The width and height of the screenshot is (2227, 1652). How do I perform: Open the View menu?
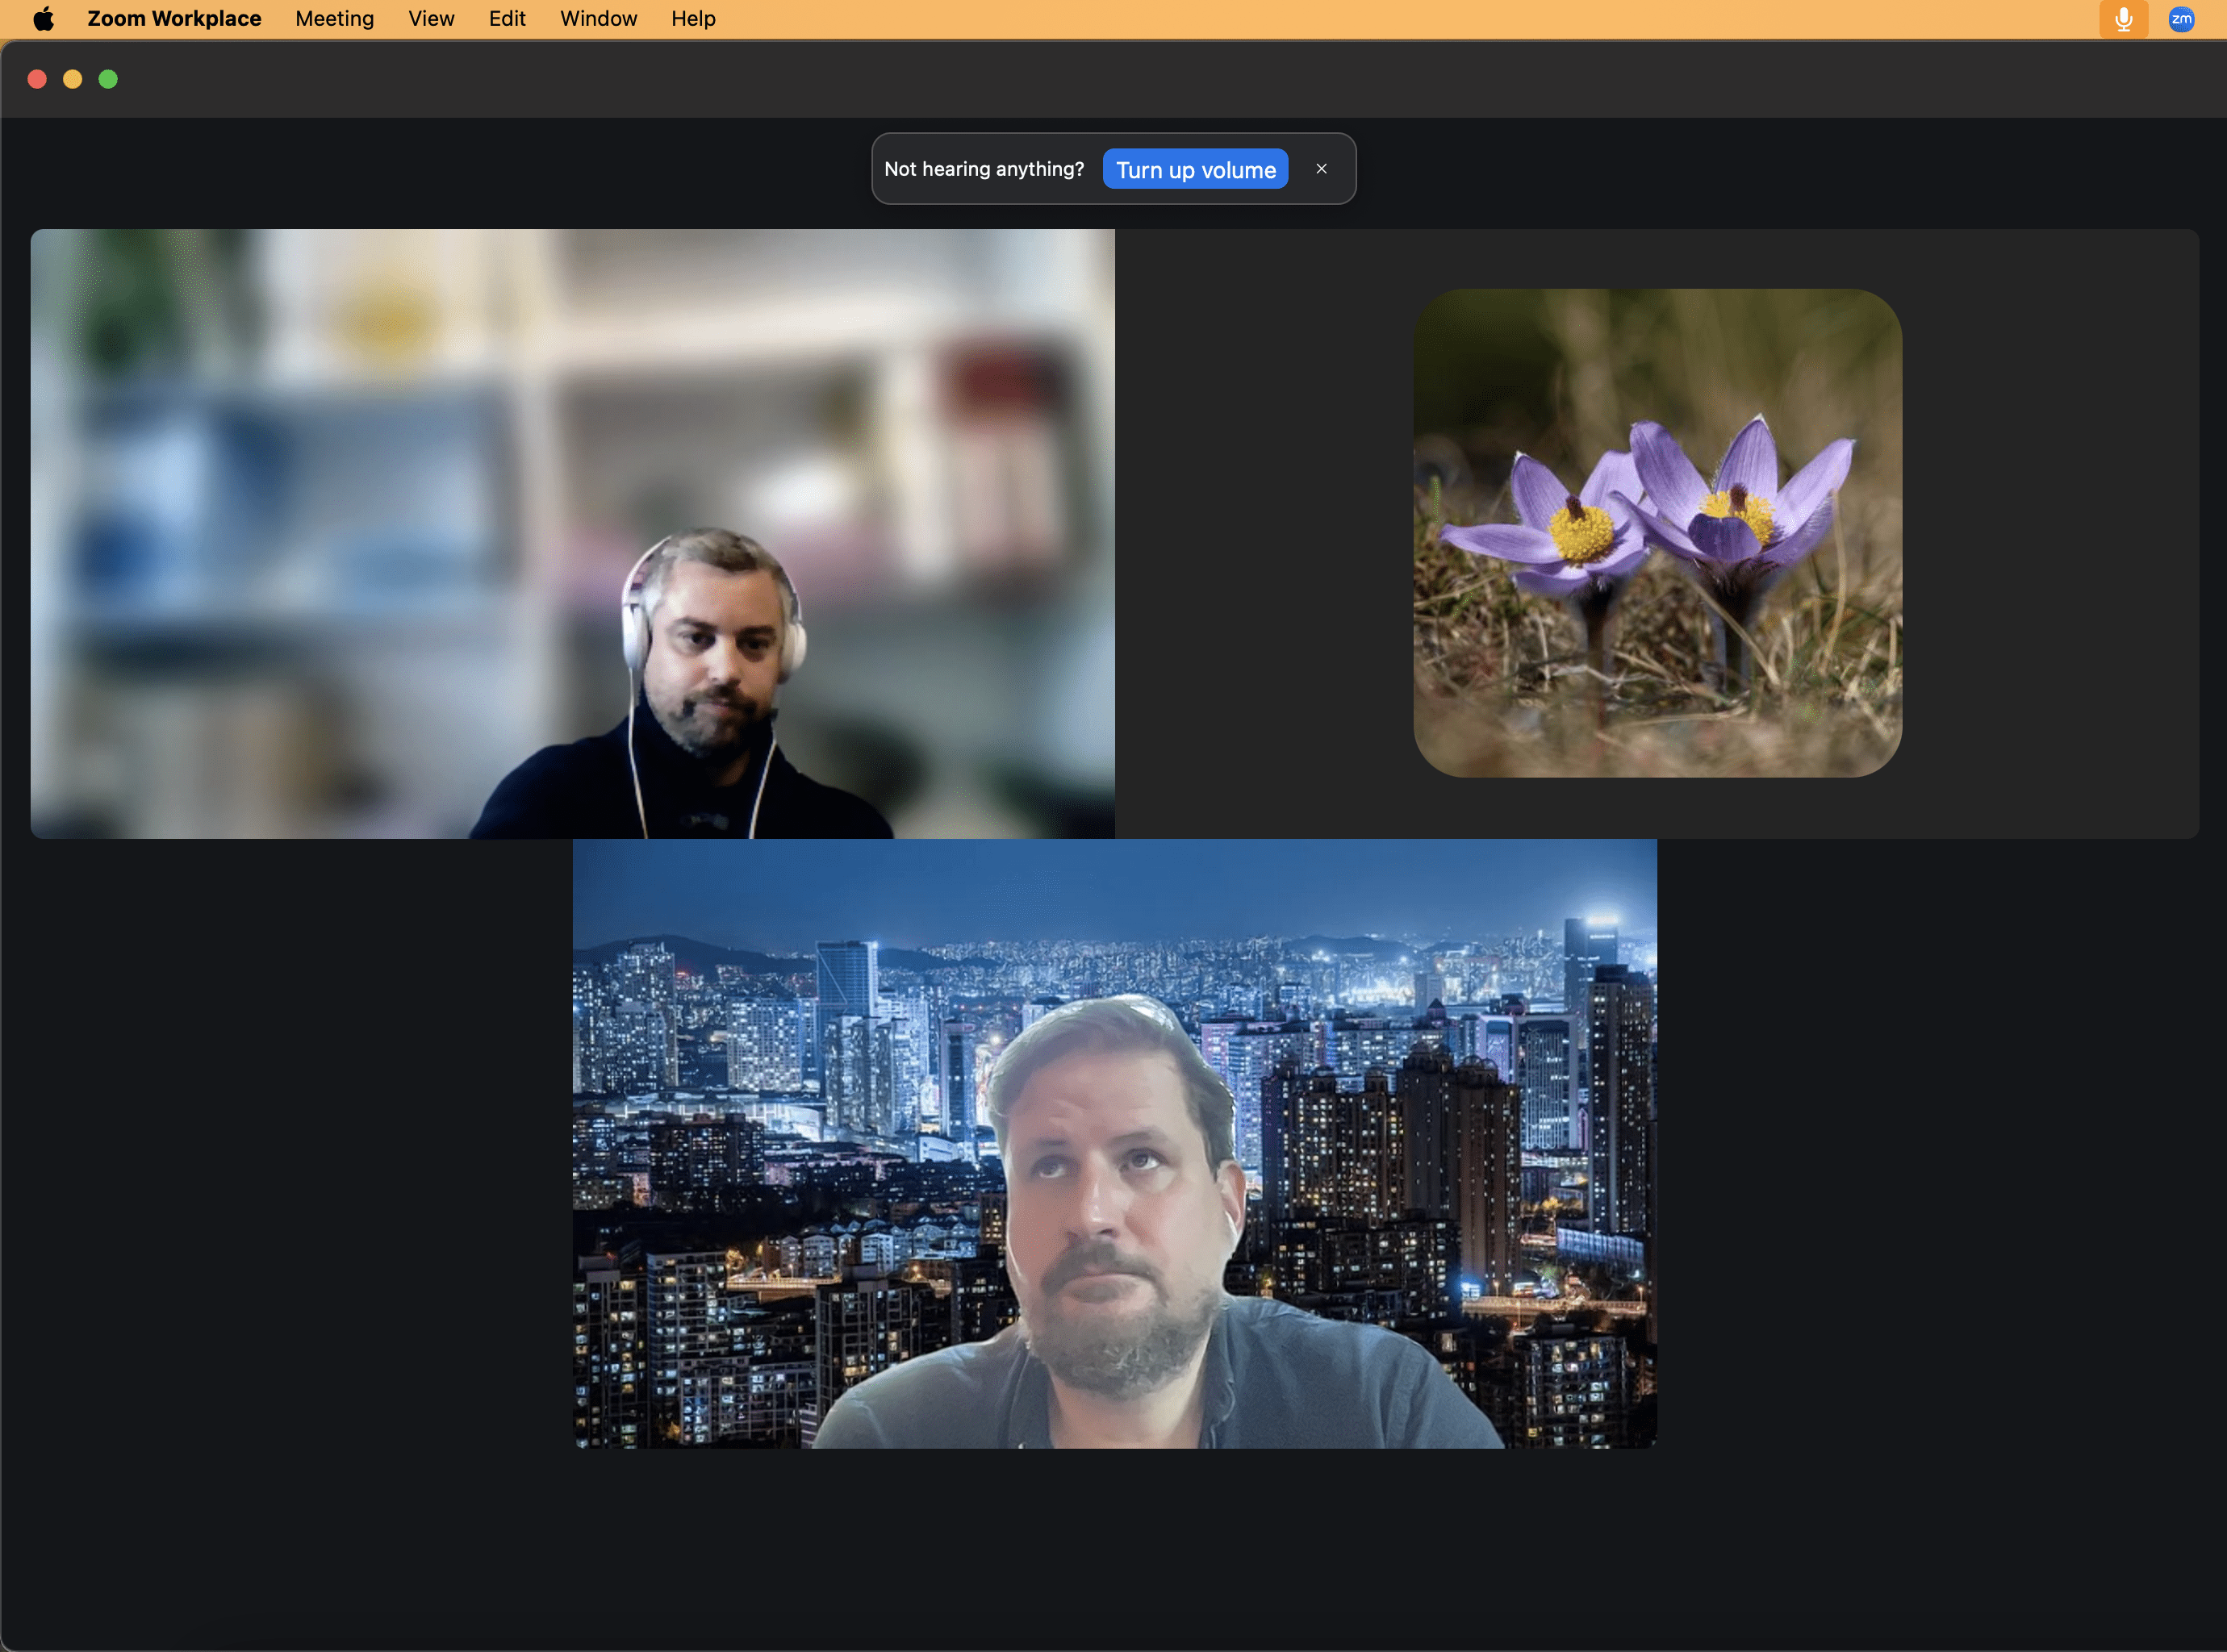[x=431, y=19]
